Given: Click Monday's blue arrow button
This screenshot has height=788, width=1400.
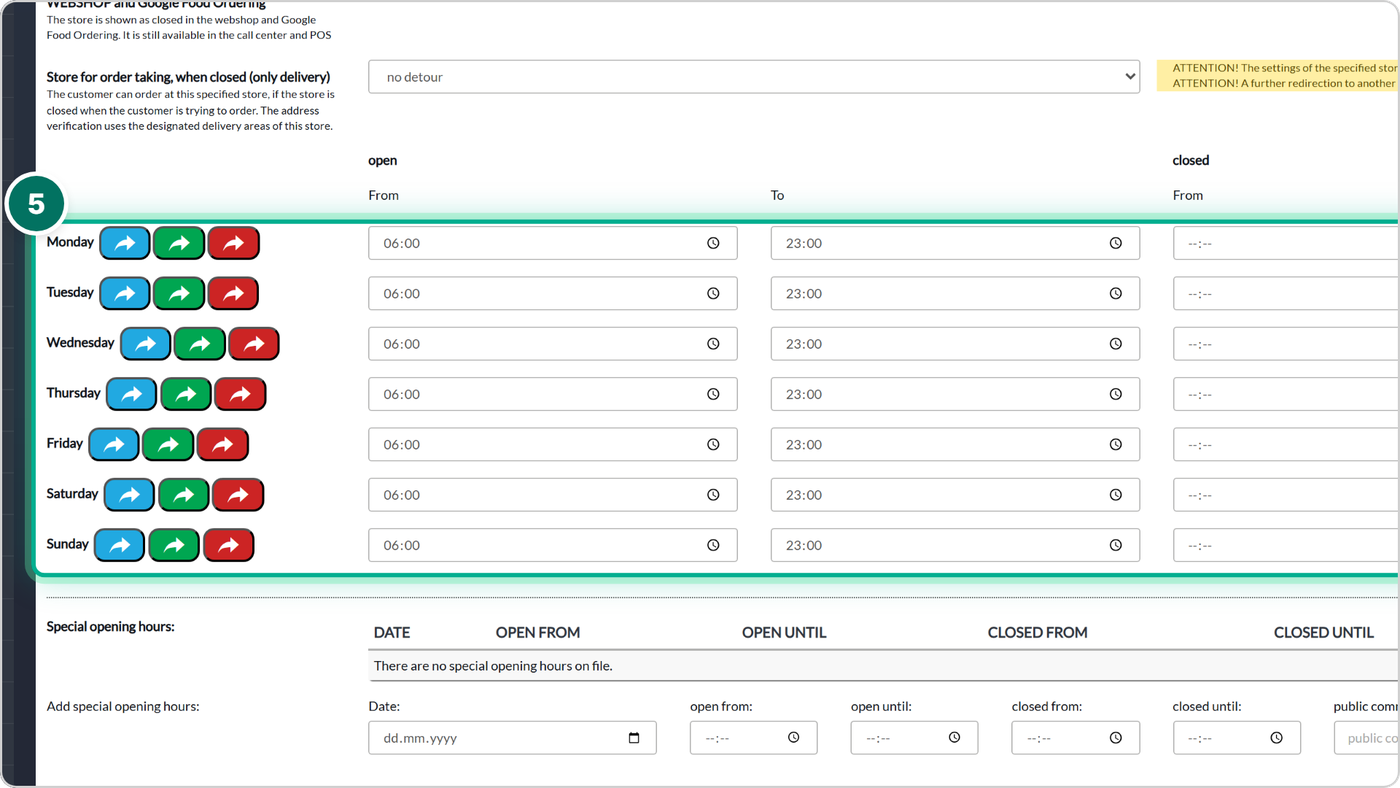Looking at the screenshot, I should pos(125,243).
